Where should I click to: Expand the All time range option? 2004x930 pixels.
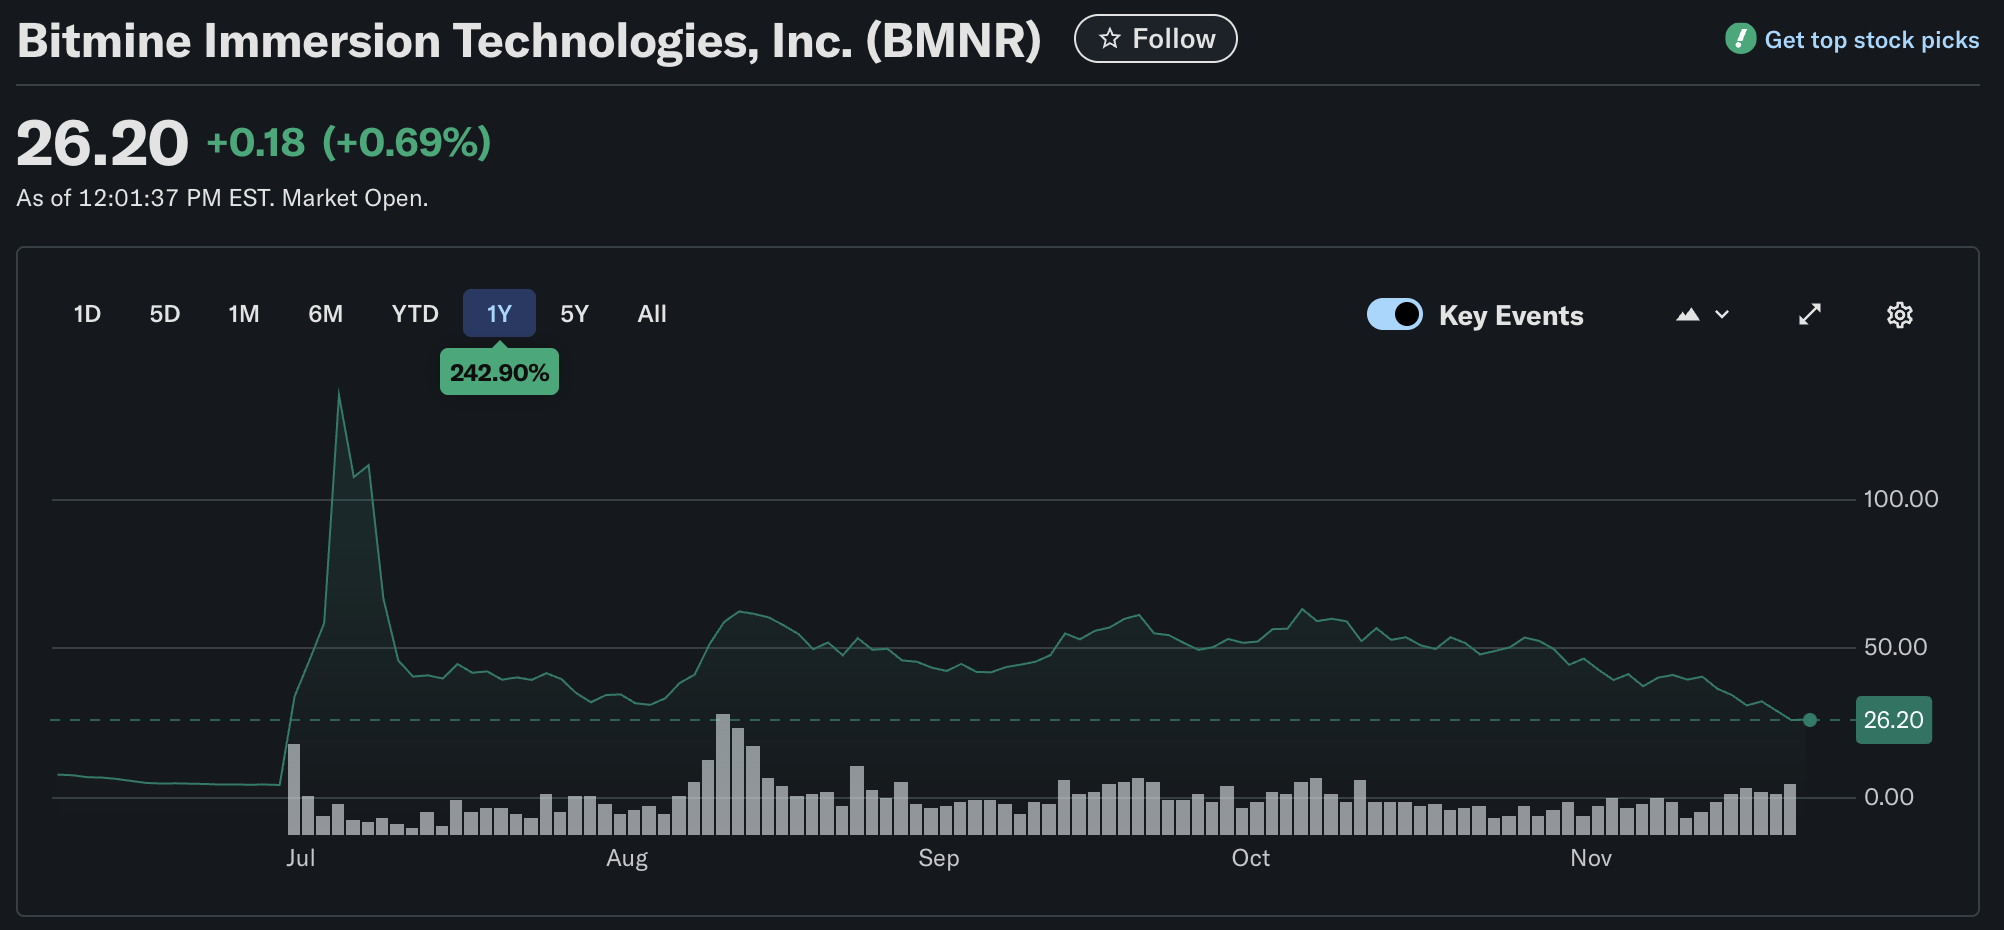click(x=651, y=313)
